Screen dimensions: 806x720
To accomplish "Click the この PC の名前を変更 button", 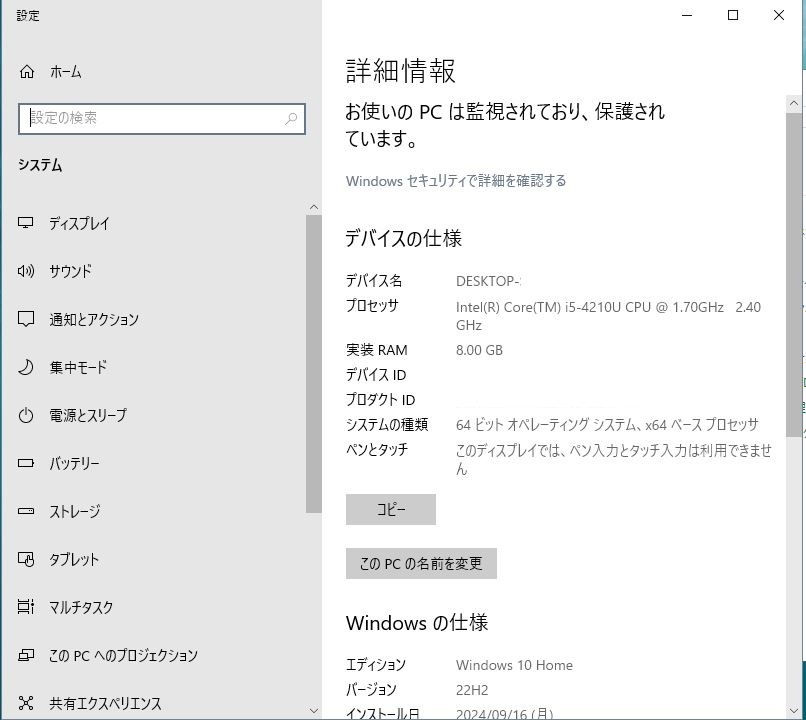I will [x=421, y=563].
